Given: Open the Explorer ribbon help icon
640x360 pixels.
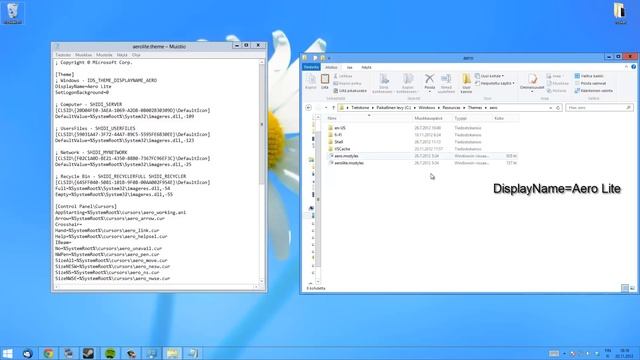Looking at the screenshot, I should click(633, 67).
